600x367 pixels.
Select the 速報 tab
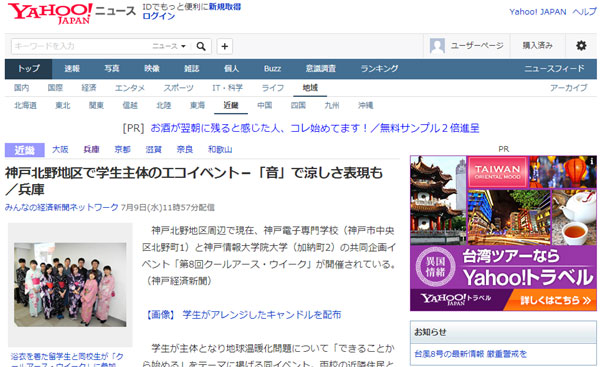72,69
